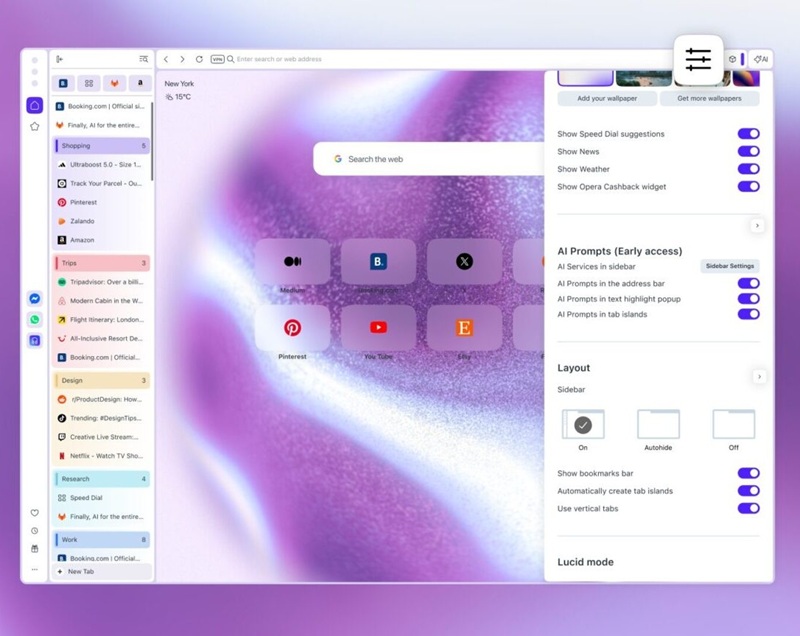Select the pinned Amazon tab
Screen dimensions: 800x636
[x=140, y=83]
